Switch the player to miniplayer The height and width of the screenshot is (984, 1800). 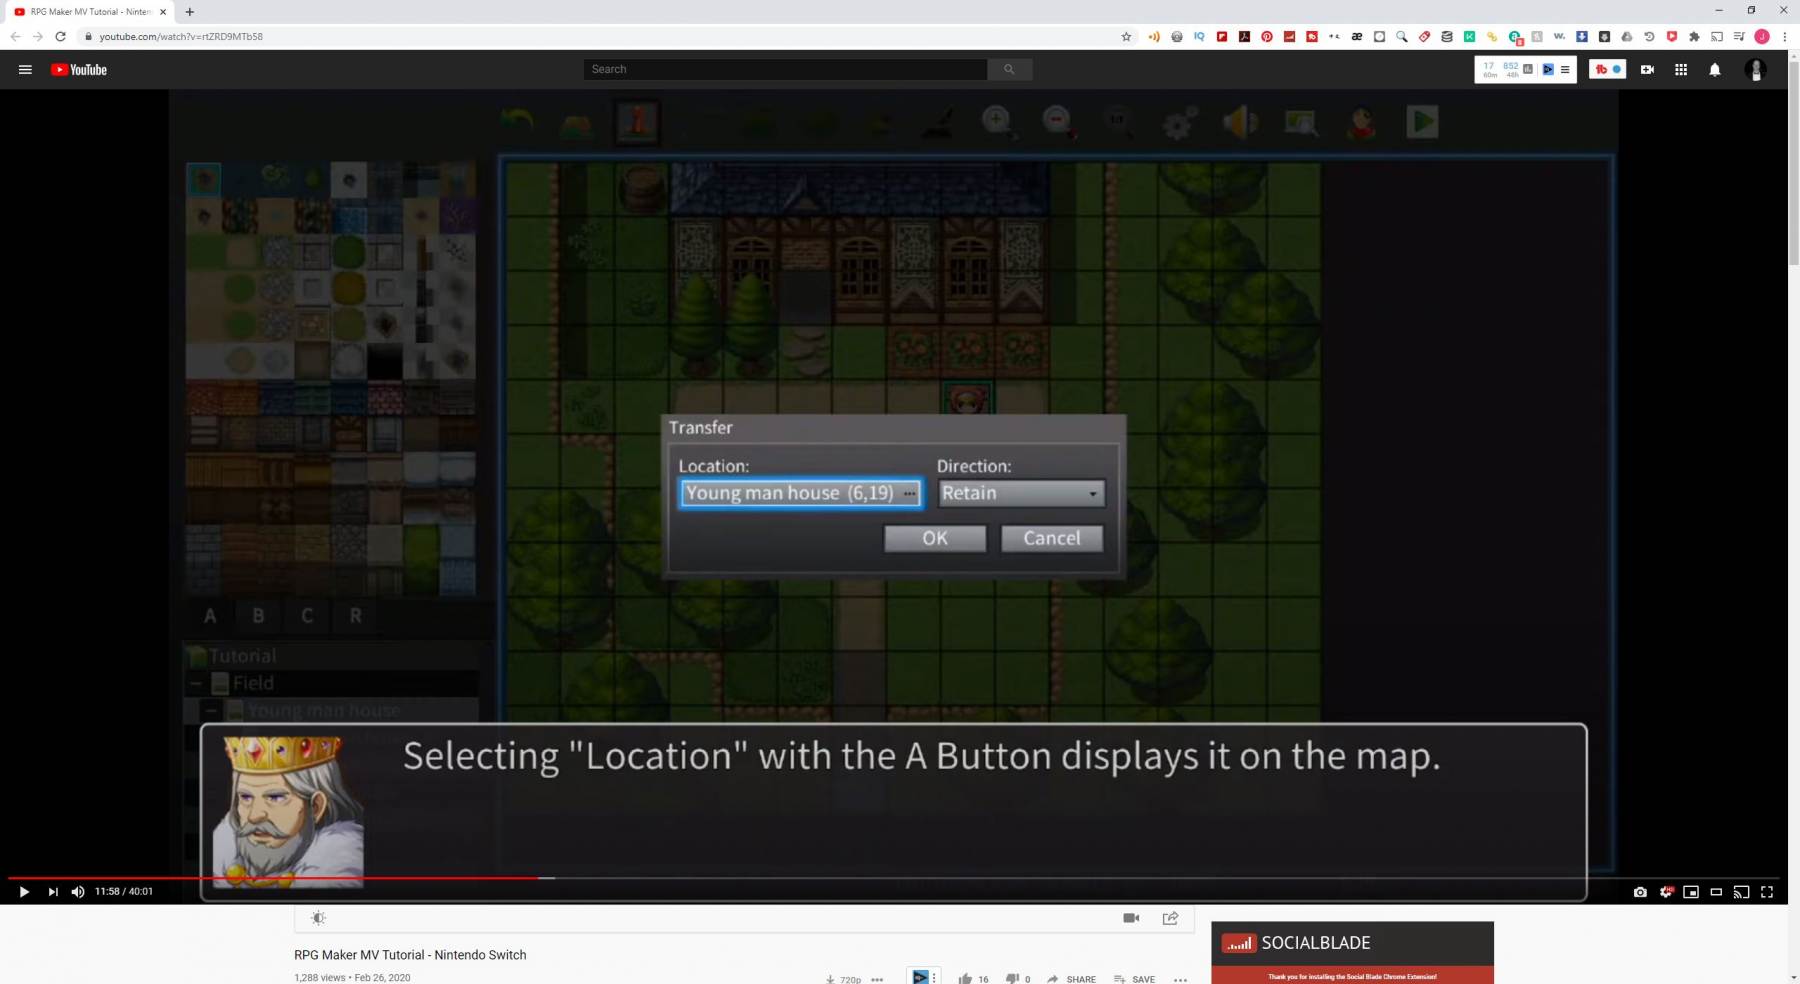point(1691,892)
